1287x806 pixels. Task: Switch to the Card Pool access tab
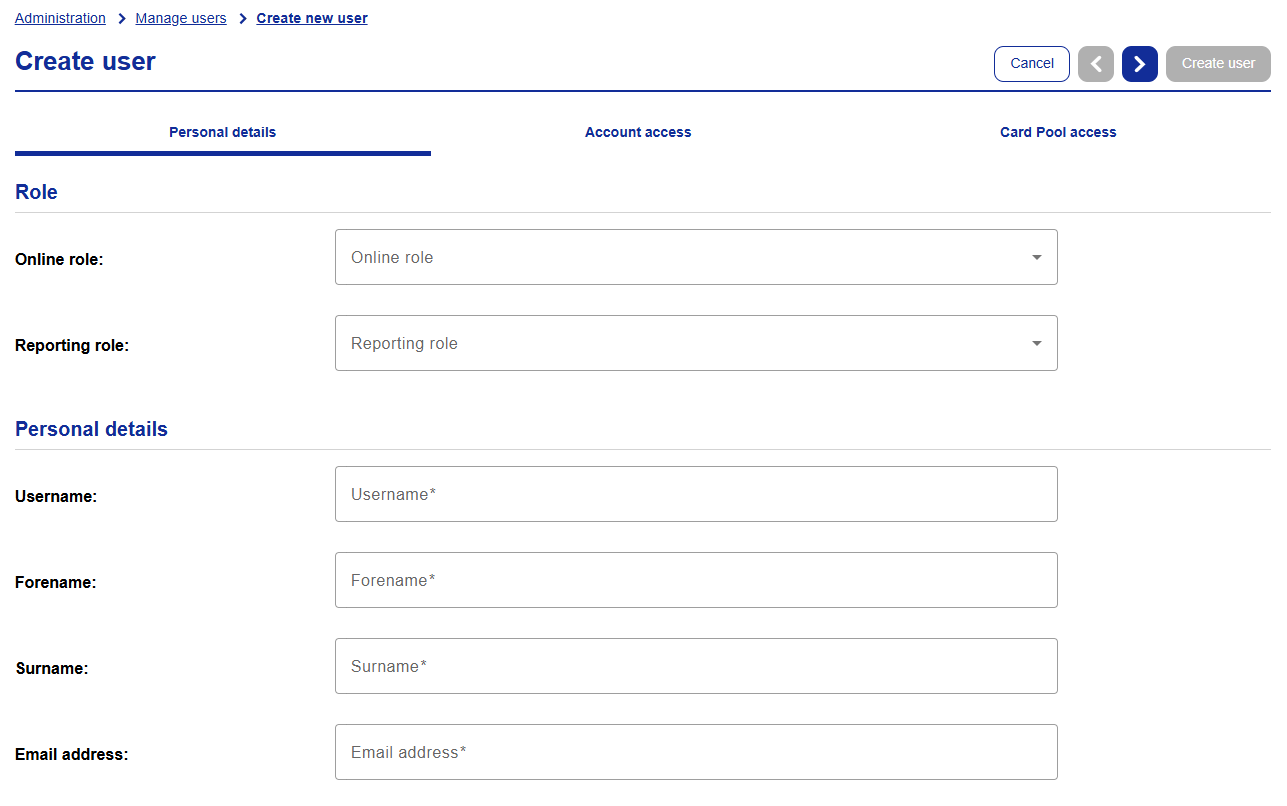pyautogui.click(x=1058, y=133)
